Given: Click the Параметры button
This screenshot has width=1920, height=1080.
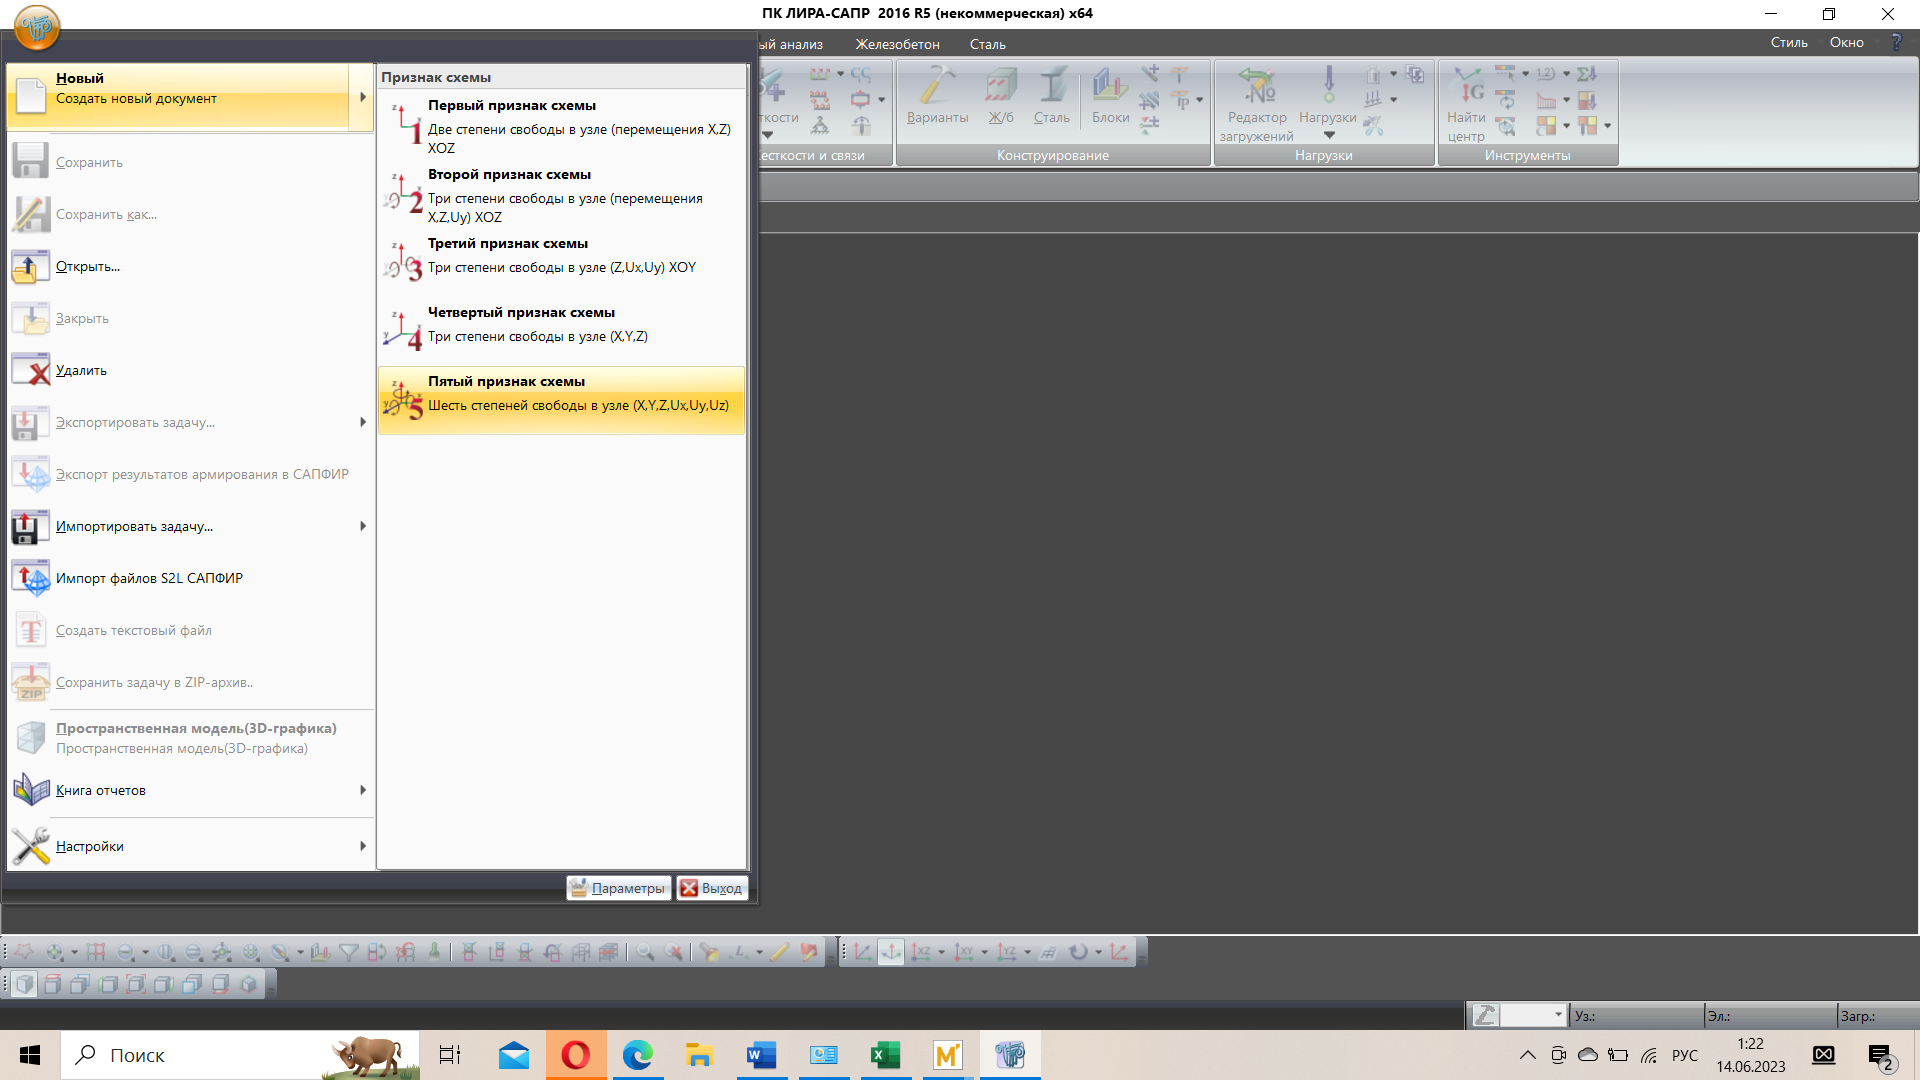Looking at the screenshot, I should click(x=618, y=888).
